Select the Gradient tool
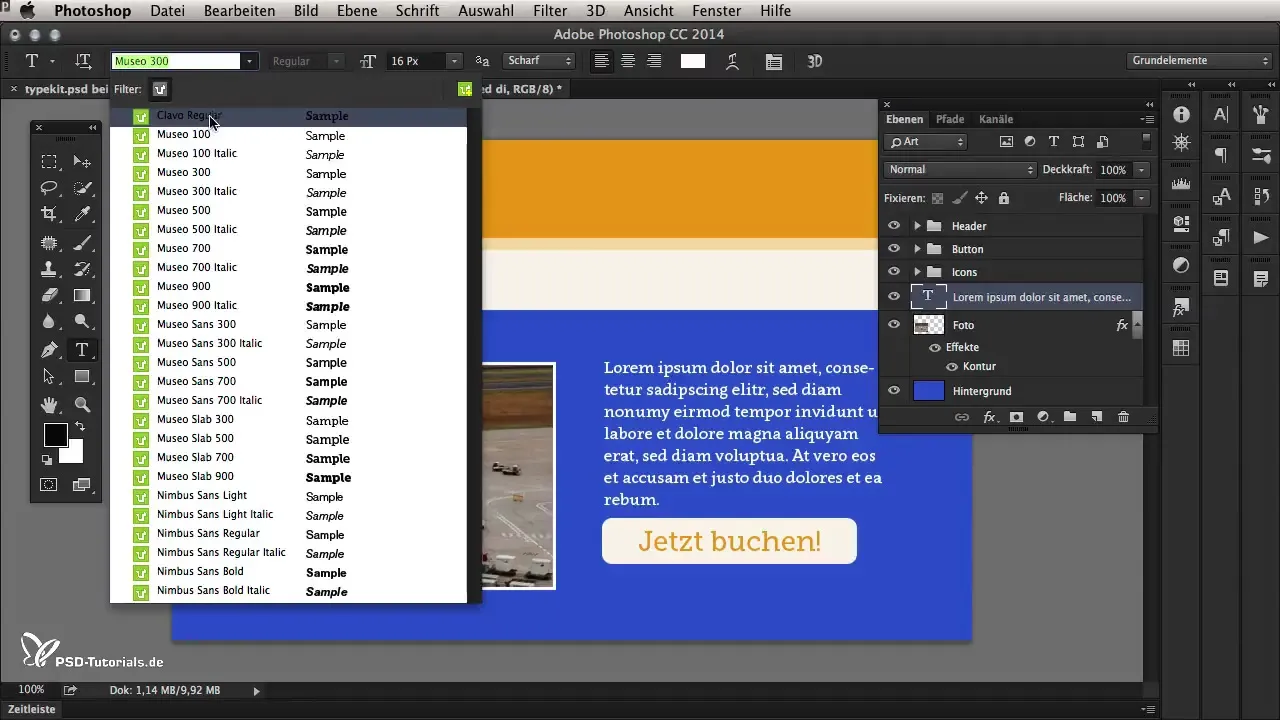This screenshot has width=1280, height=720. point(83,295)
